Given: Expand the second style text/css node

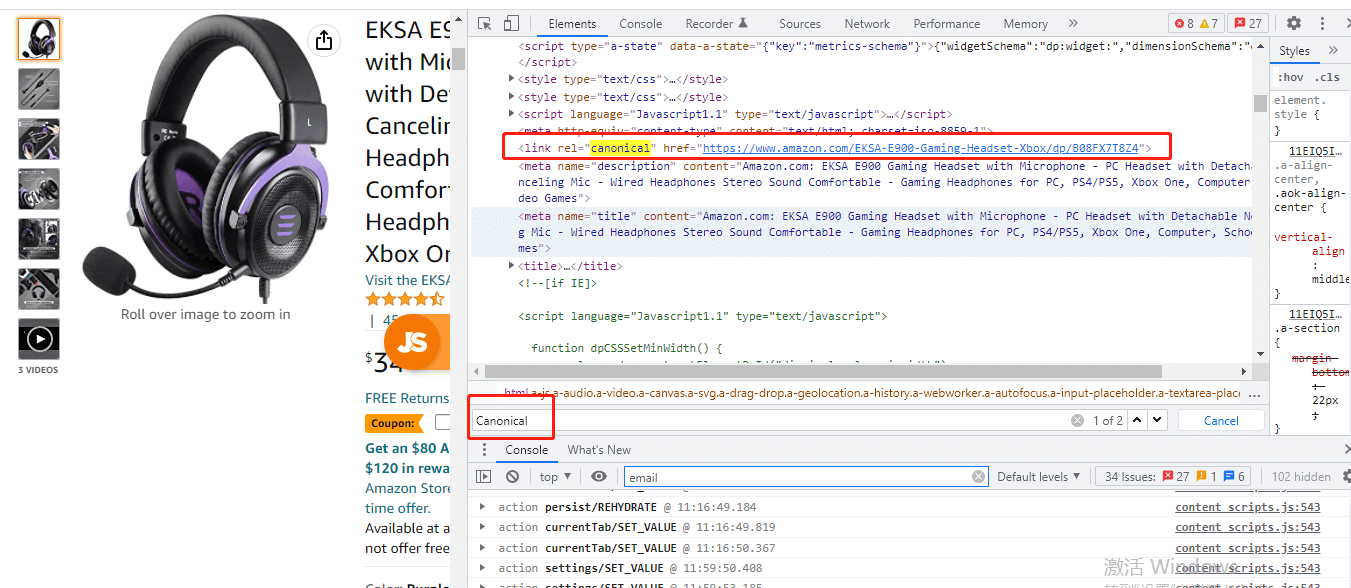Looking at the screenshot, I should coord(513,97).
